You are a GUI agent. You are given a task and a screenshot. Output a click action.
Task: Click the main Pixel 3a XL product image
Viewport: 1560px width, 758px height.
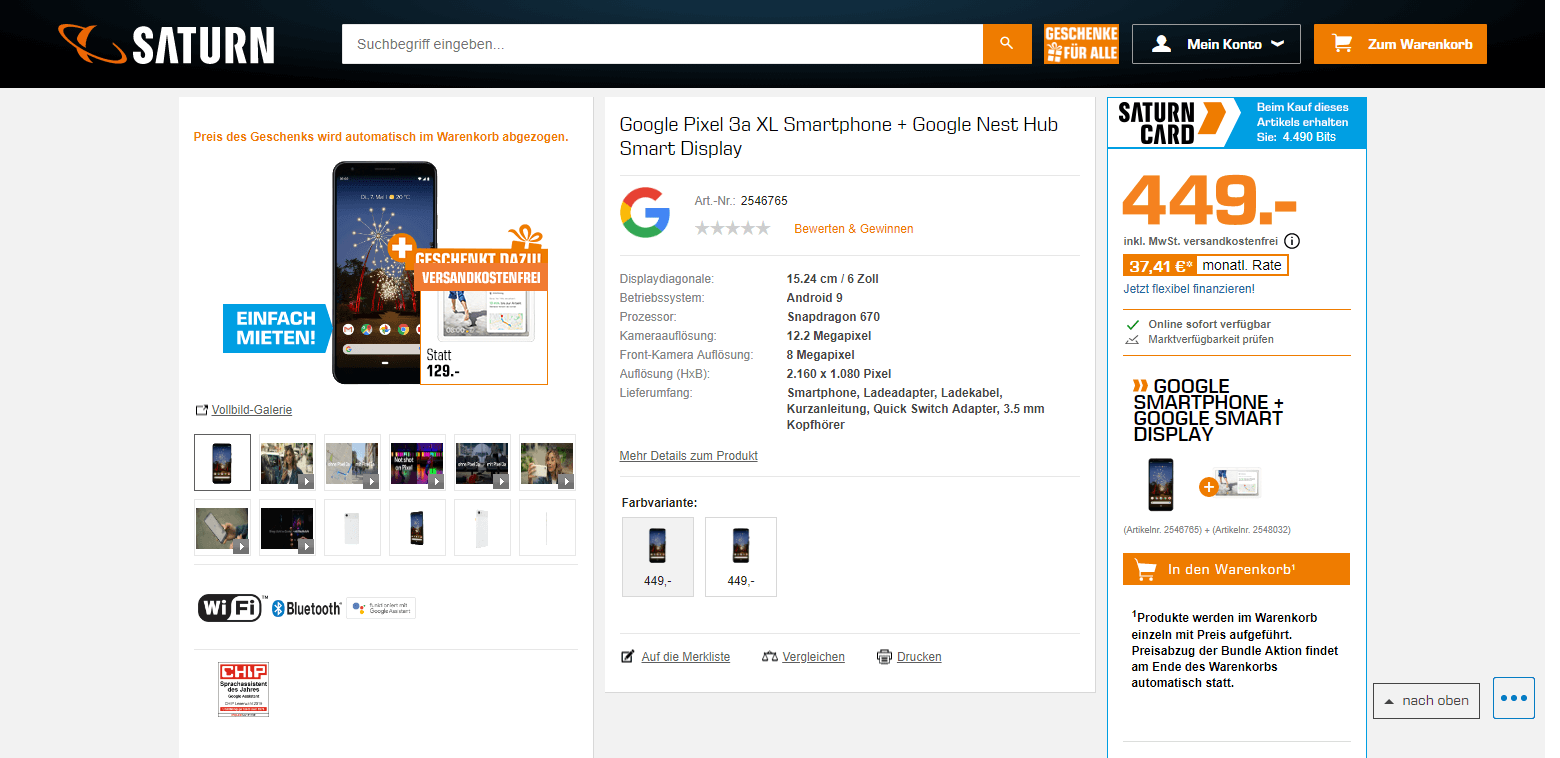click(x=385, y=272)
